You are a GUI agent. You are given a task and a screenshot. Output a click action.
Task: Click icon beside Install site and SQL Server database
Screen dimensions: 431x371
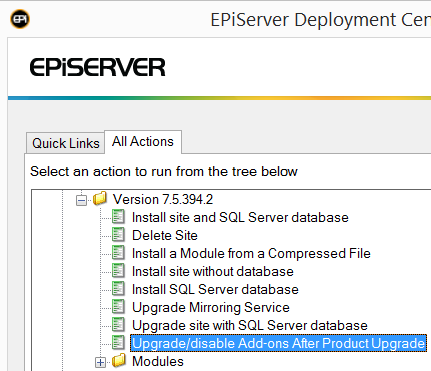pos(118,217)
